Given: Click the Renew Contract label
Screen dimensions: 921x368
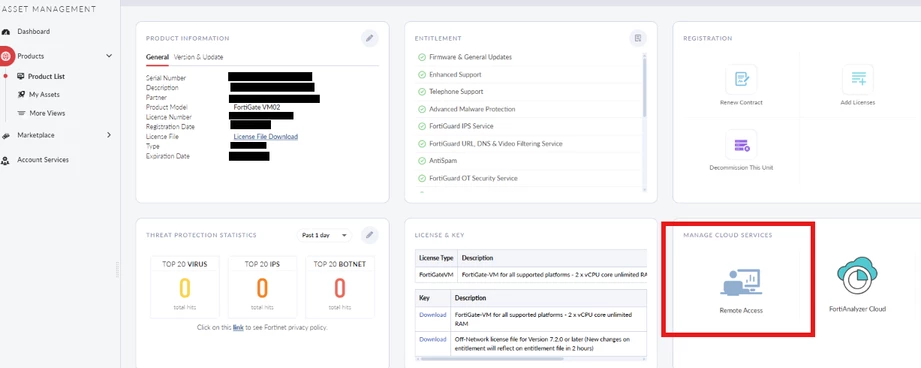Looking at the screenshot, I should pos(741,103).
